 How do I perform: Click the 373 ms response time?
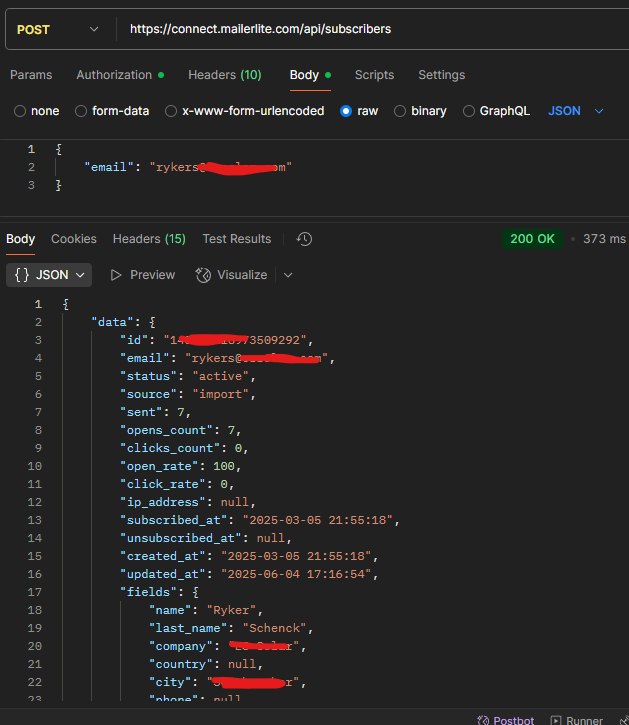click(x=604, y=239)
